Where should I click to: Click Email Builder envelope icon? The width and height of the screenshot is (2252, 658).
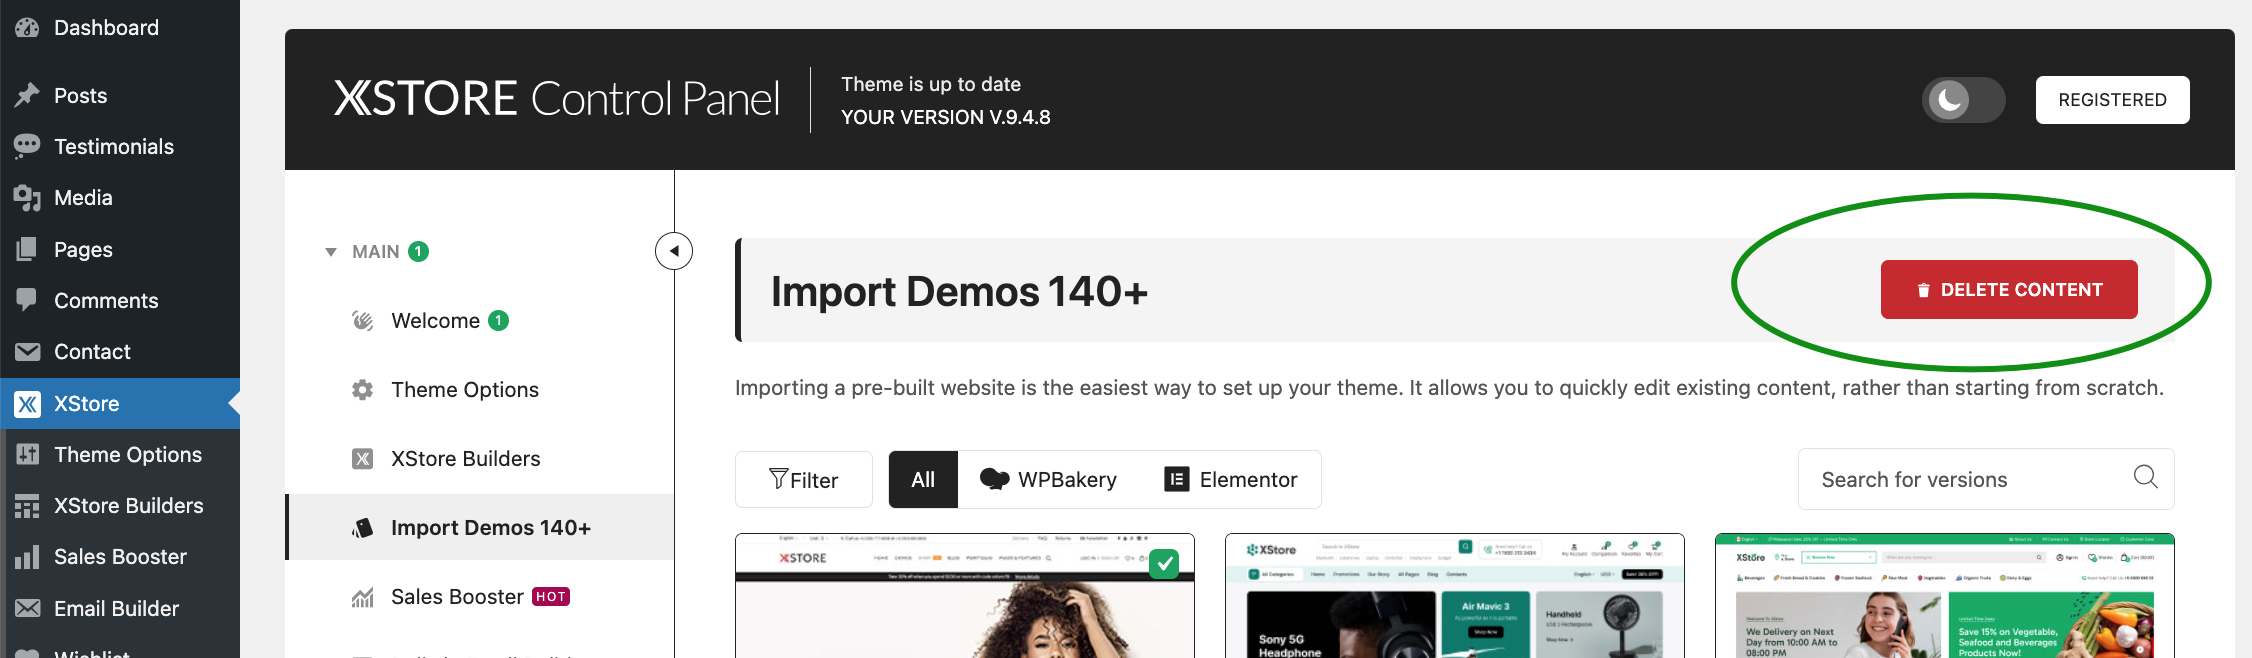(27, 608)
